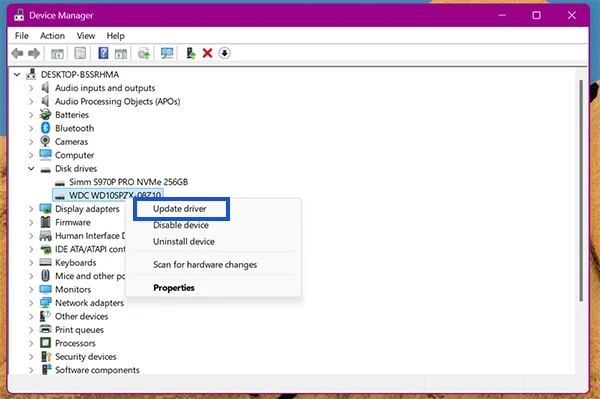The image size is (600, 399).
Task: Minimize the Device Manager window
Action: [502, 15]
